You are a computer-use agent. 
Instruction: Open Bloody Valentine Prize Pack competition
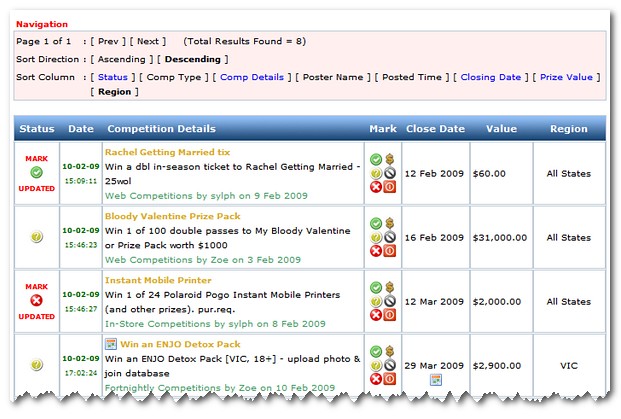pos(173,216)
